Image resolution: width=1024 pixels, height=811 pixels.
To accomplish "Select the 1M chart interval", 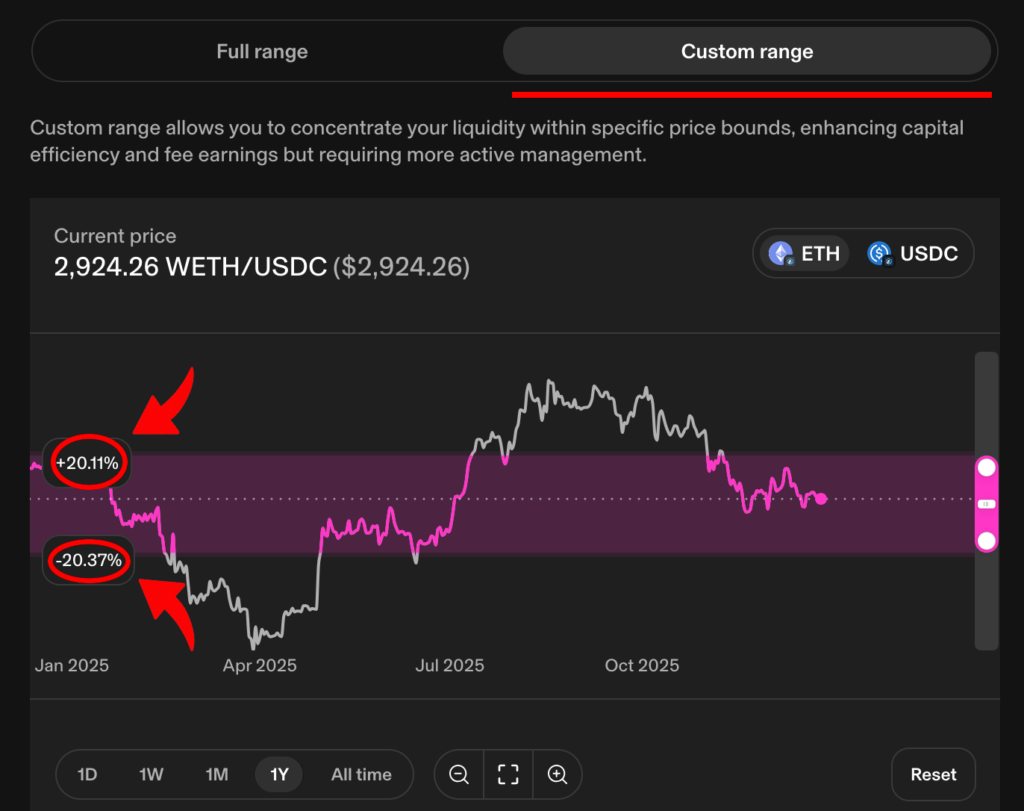I will click(x=217, y=774).
